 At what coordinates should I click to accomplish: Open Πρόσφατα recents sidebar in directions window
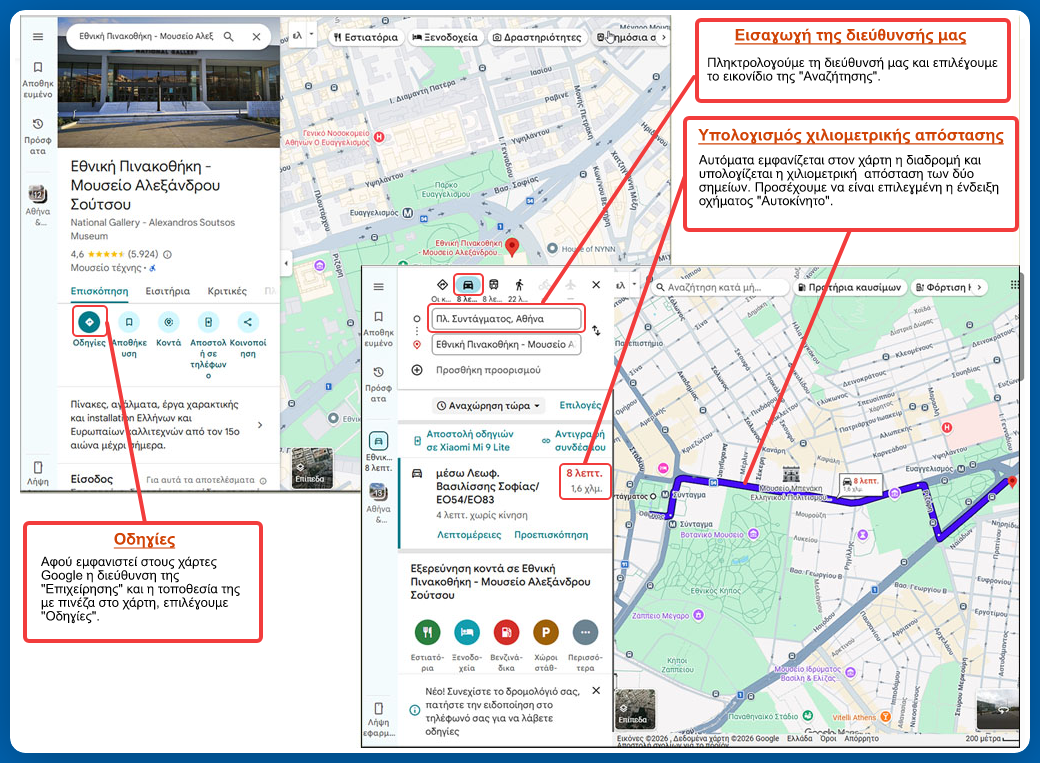[378, 384]
